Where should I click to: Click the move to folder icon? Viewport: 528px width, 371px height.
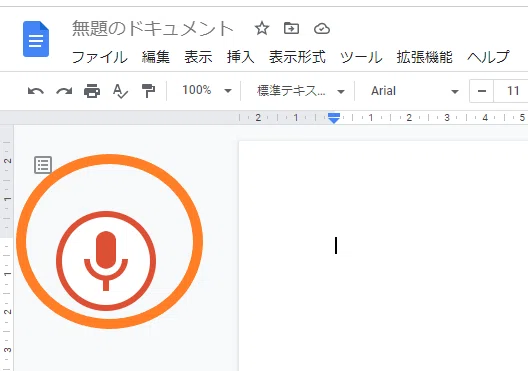[291, 29]
